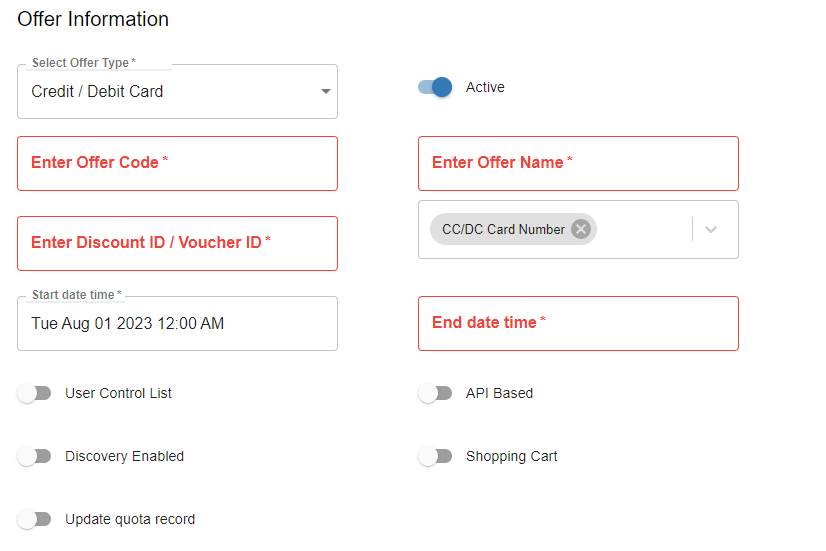Toggle the Discovery Enabled switch
This screenshot has height=551, width=826.
34,456
